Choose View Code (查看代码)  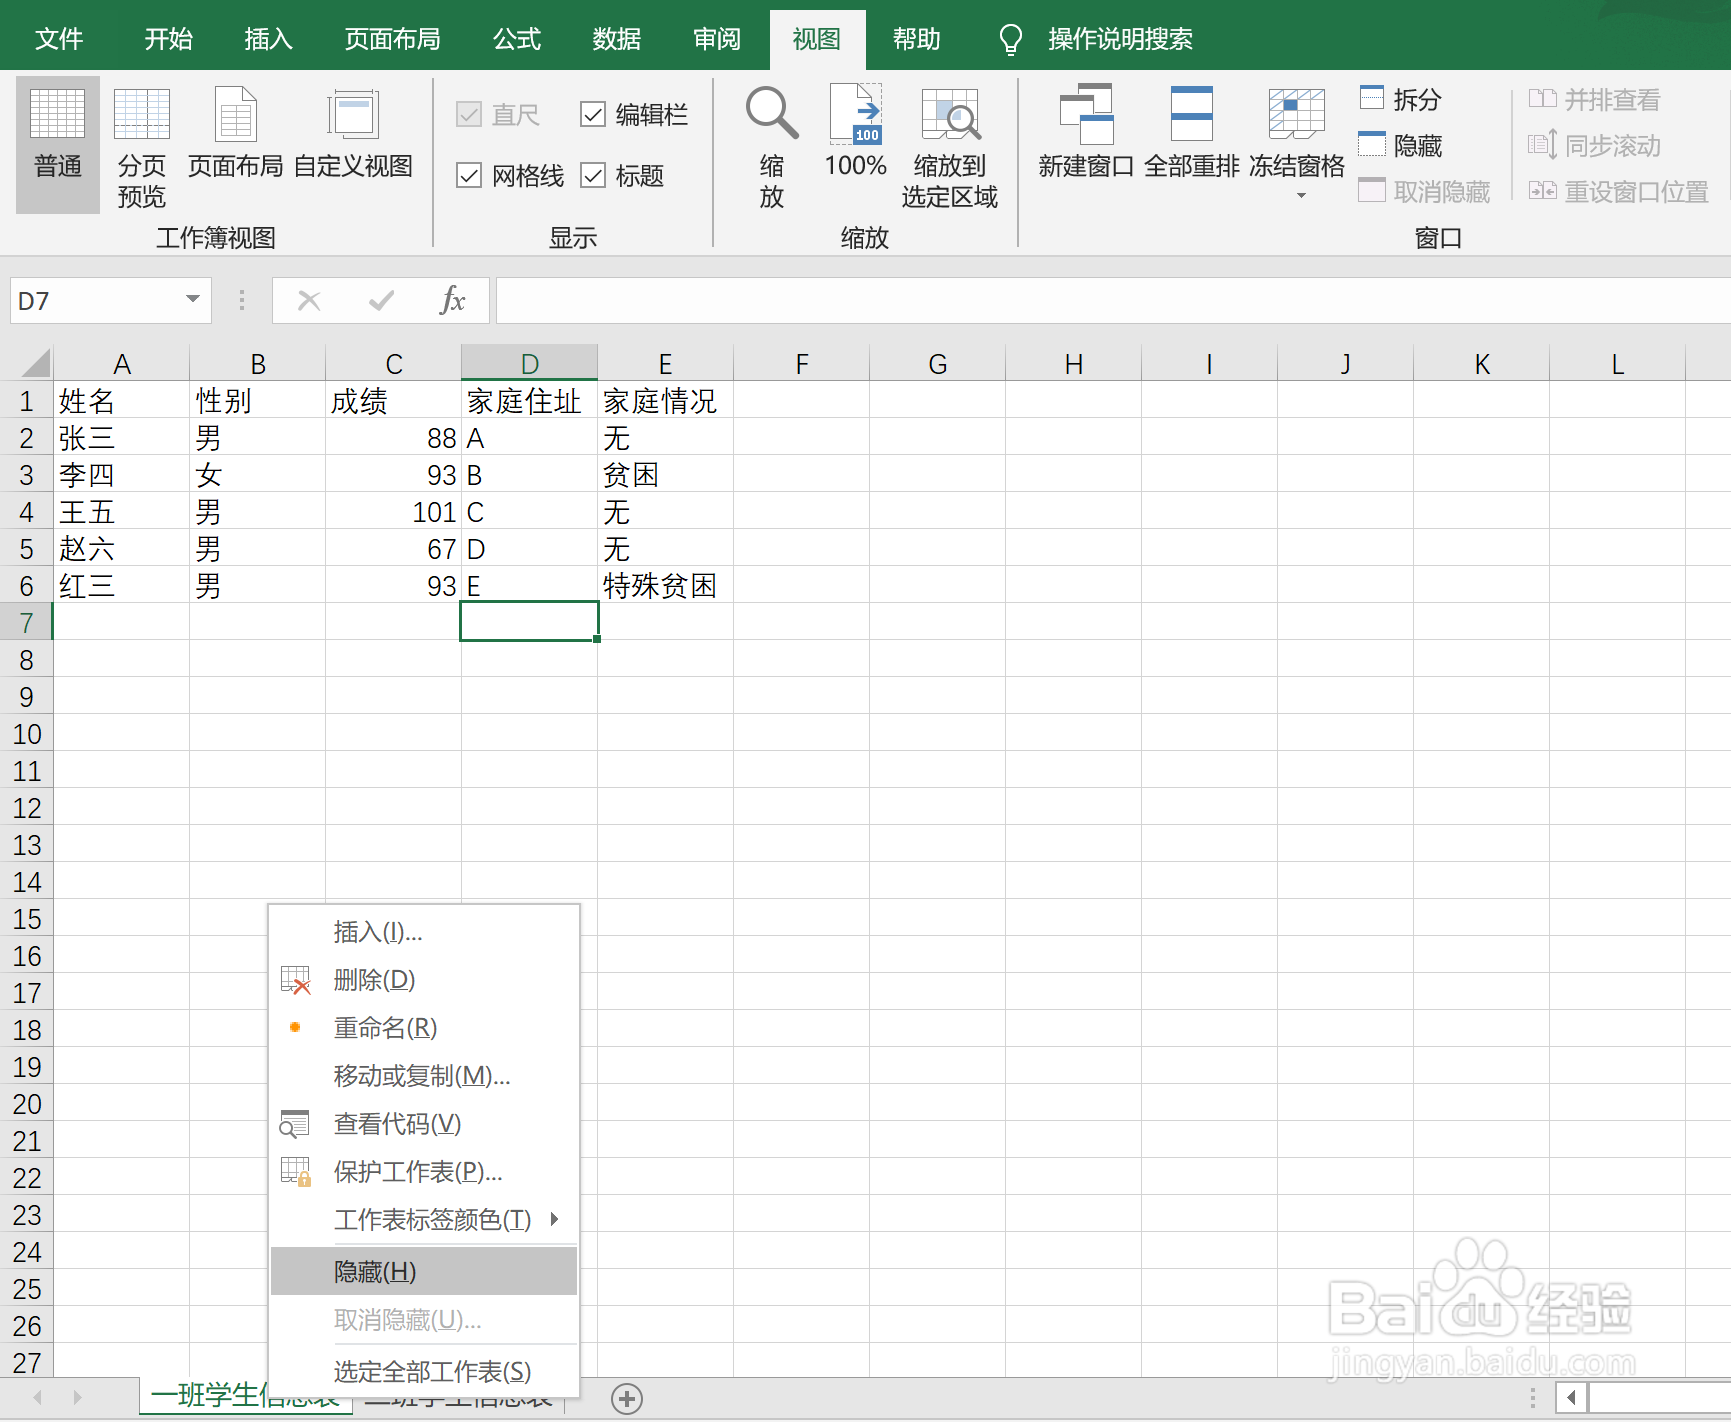[x=424, y=1123]
